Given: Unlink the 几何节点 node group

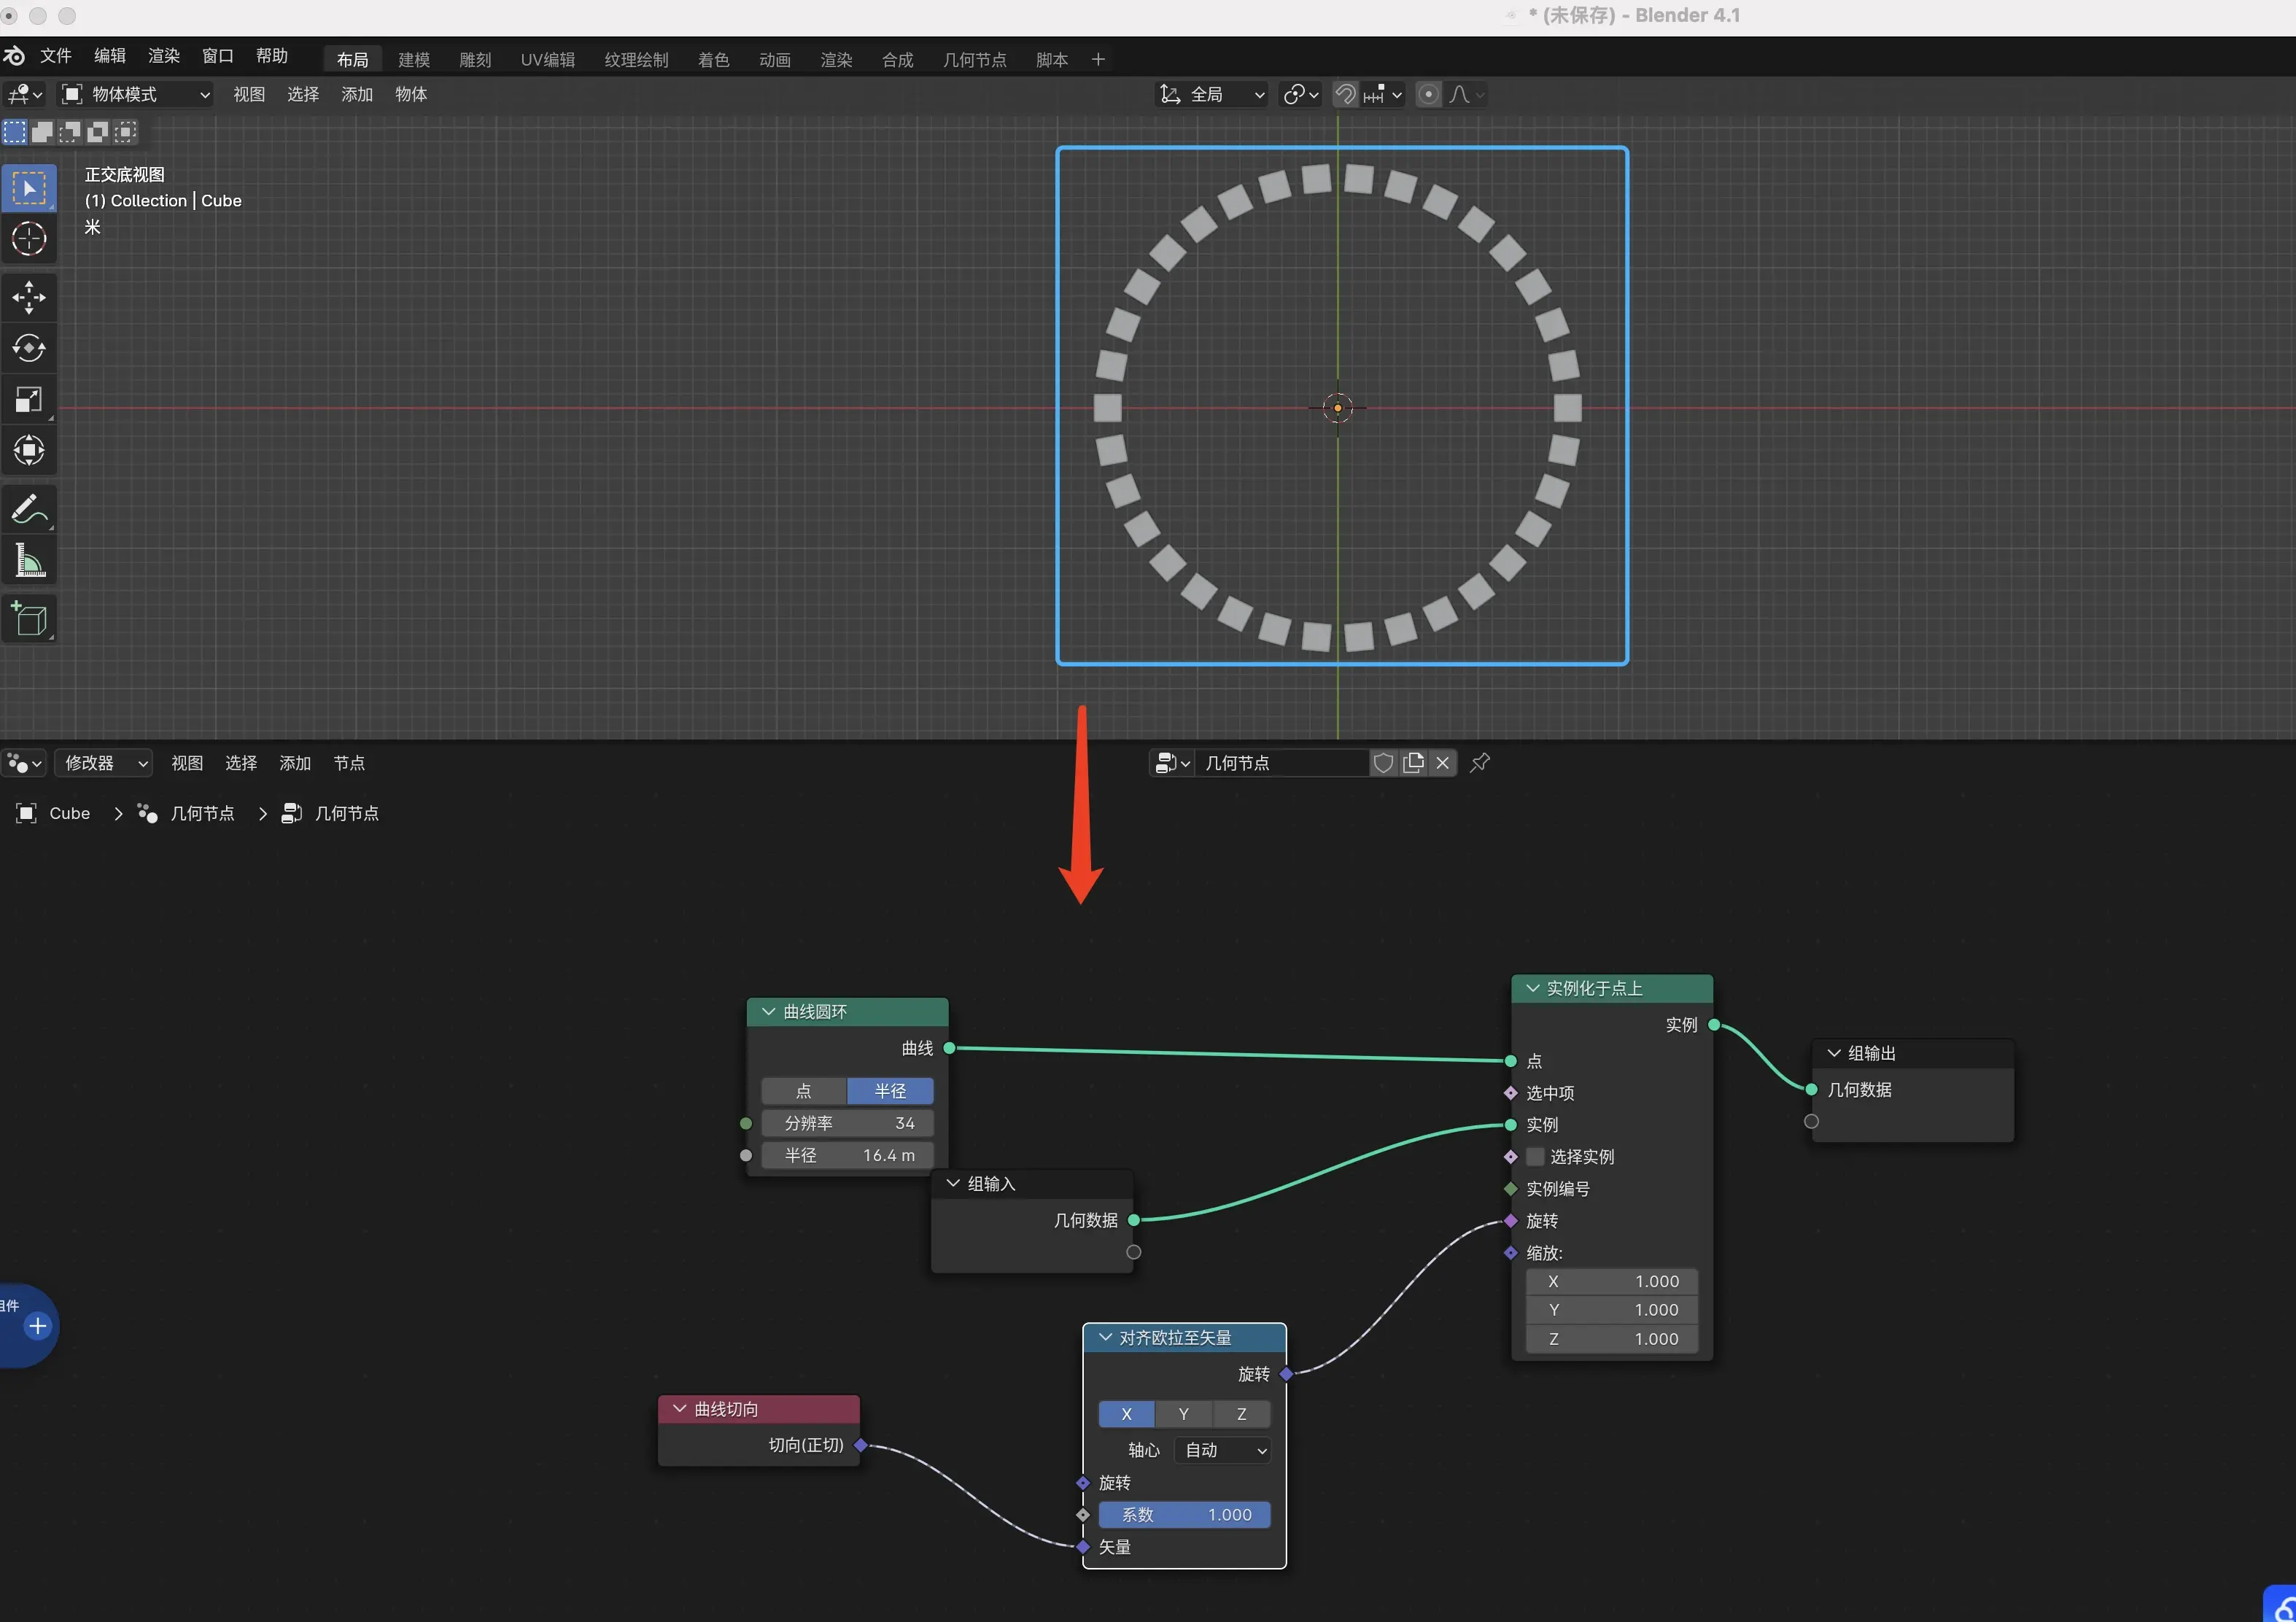Looking at the screenshot, I should (x=1442, y=763).
